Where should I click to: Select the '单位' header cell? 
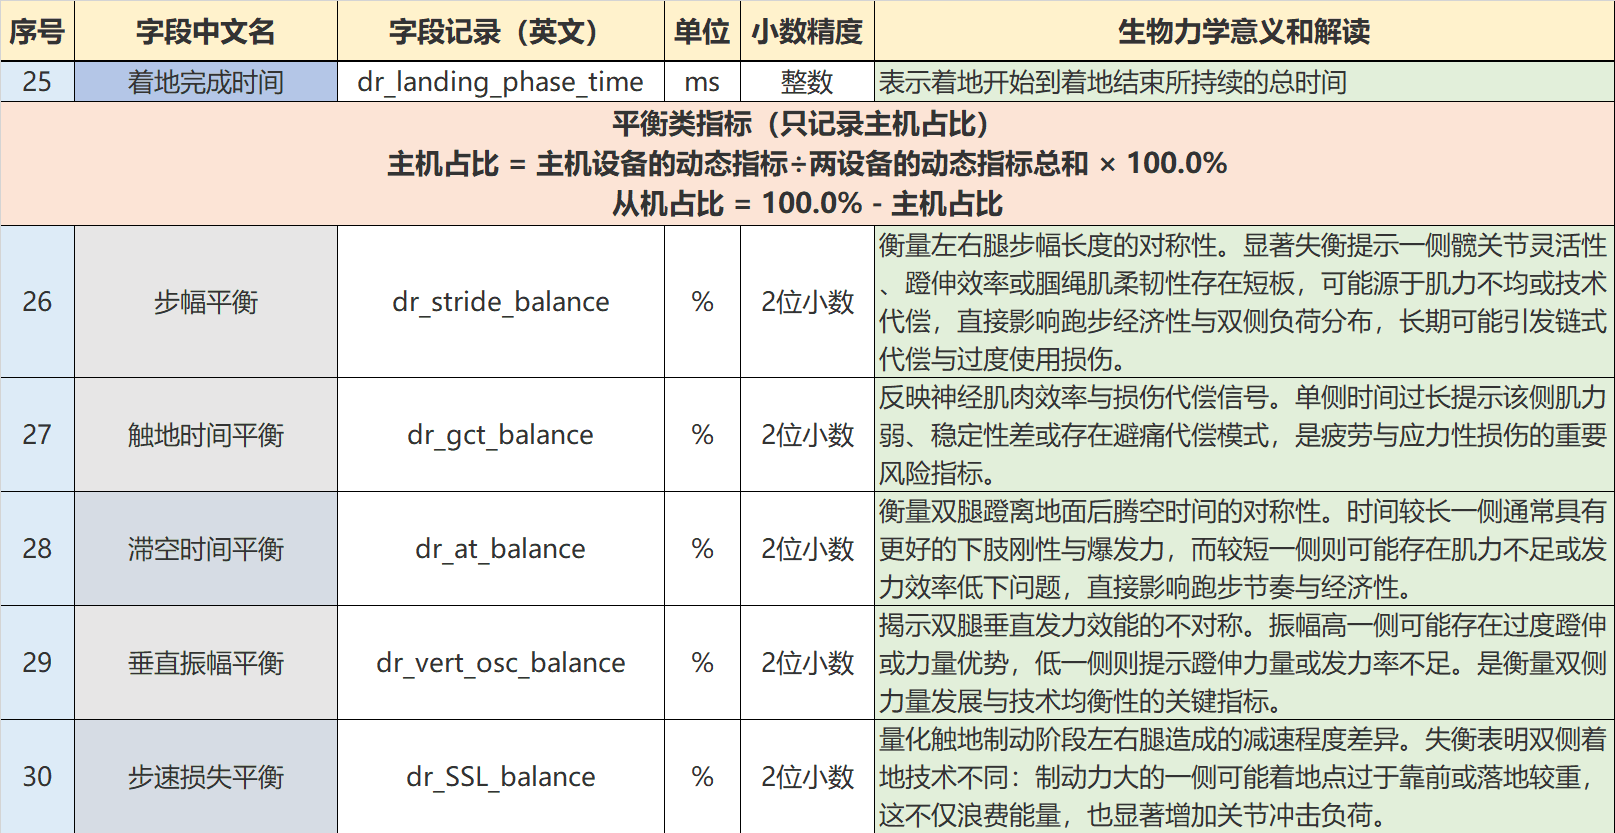click(702, 31)
